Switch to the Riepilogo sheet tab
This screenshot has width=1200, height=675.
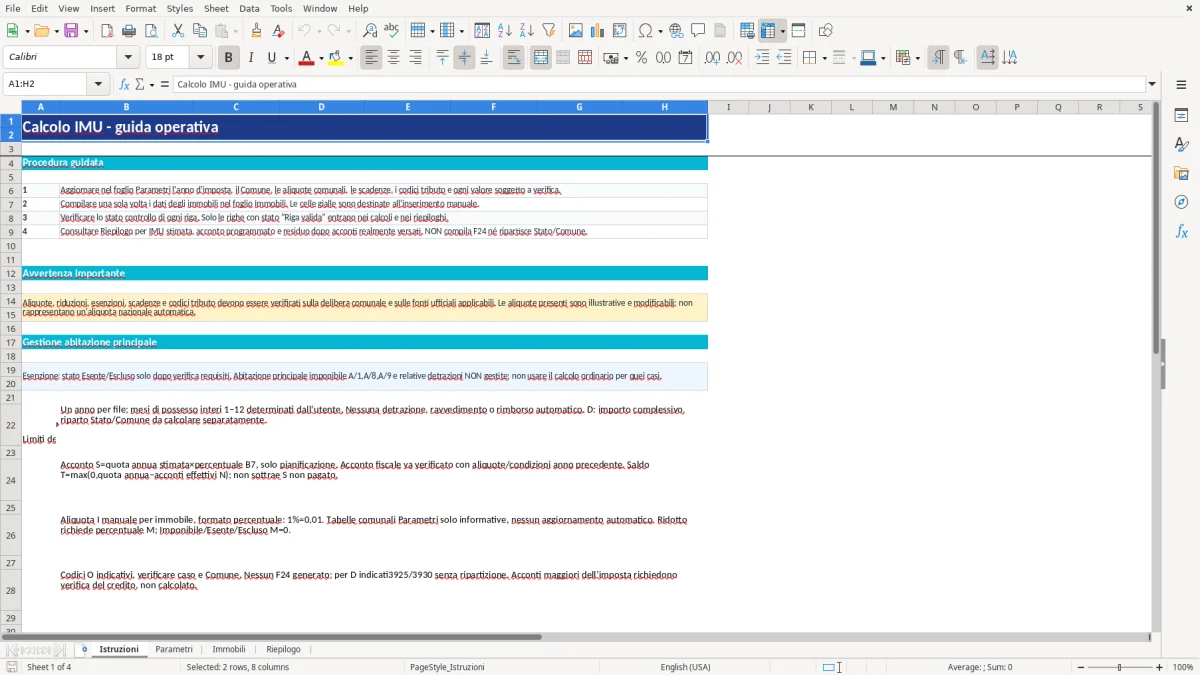tap(283, 649)
